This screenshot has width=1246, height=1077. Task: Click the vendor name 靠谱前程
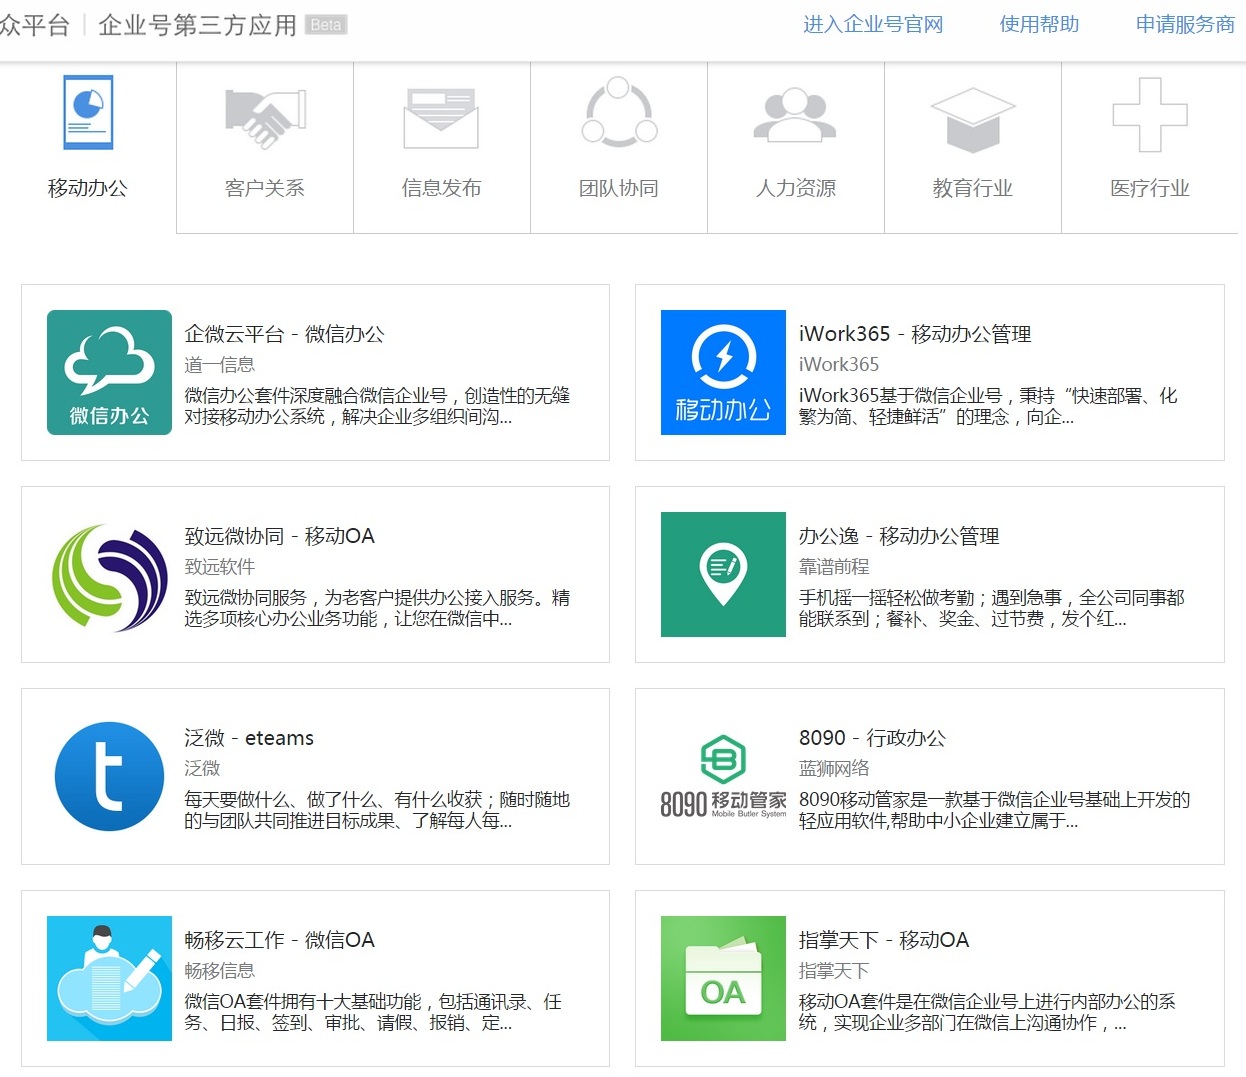834,567
